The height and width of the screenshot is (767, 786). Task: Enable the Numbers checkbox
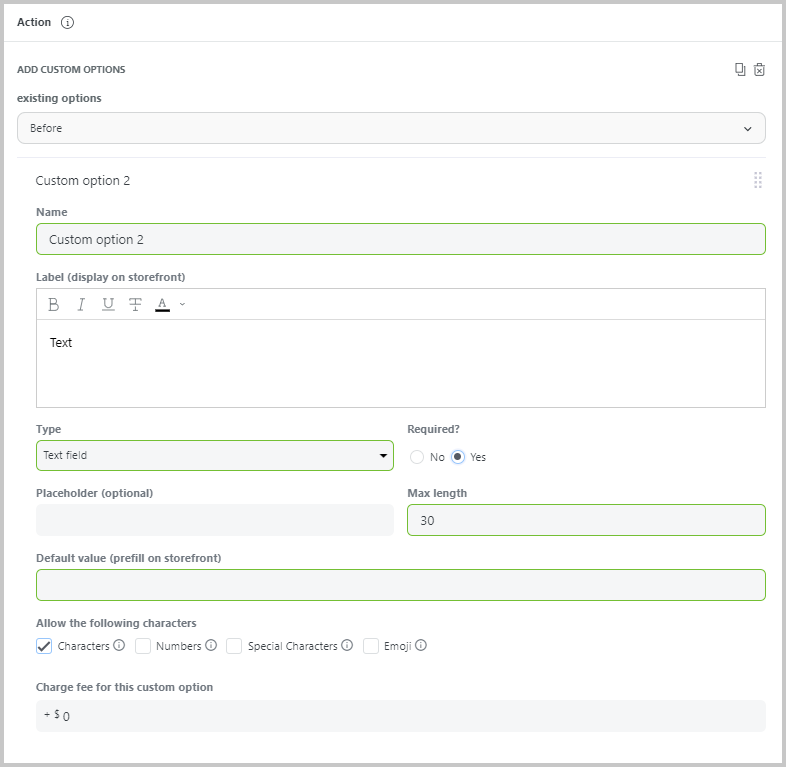(x=143, y=646)
